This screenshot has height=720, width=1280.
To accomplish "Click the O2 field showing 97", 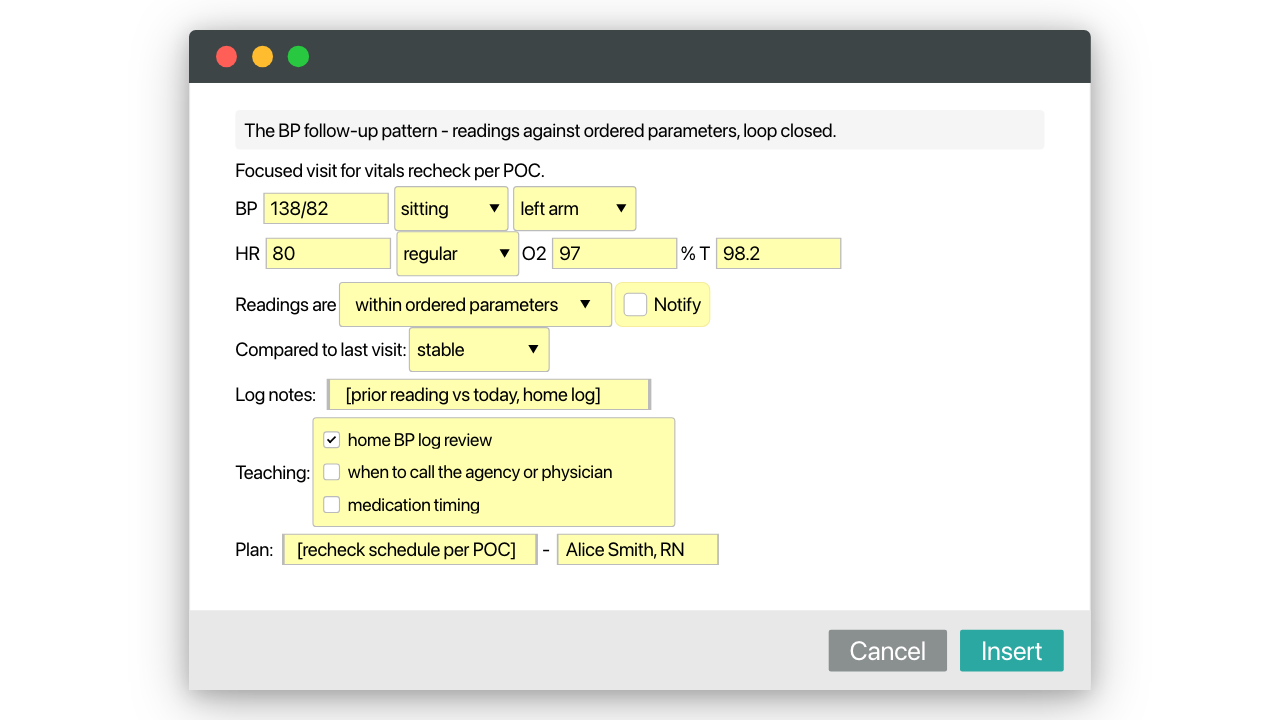I will pyautogui.click(x=614, y=254).
